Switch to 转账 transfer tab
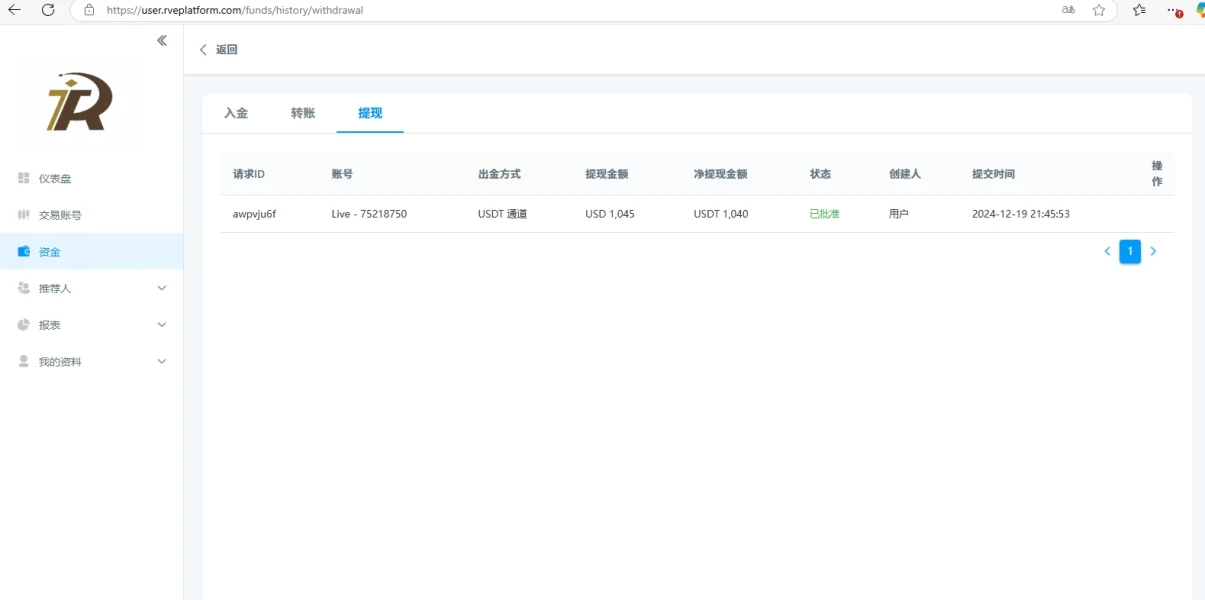The width and height of the screenshot is (1205, 600). click(303, 113)
